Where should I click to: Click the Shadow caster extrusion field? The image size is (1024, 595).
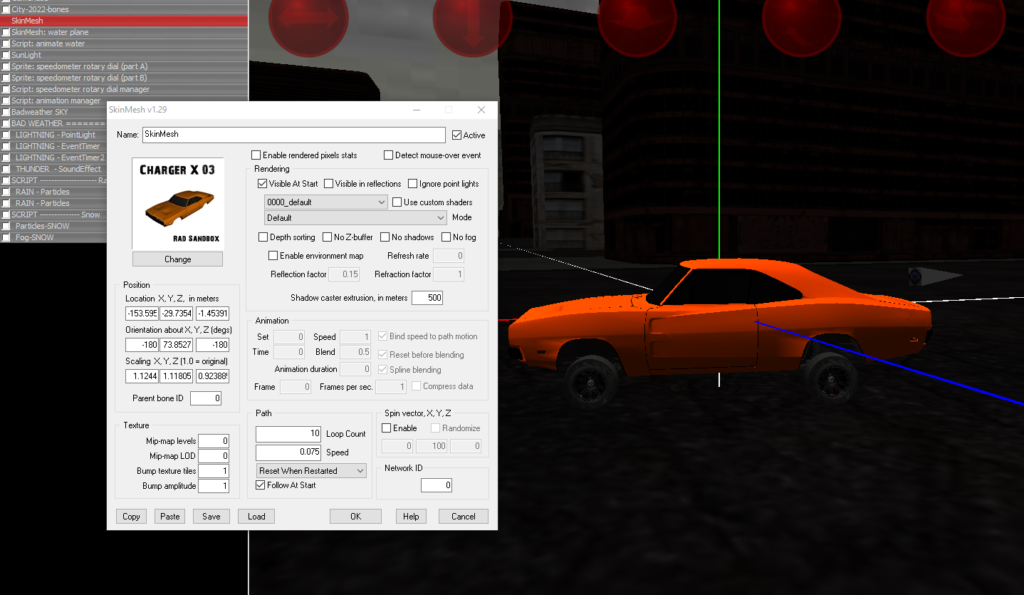click(426, 298)
